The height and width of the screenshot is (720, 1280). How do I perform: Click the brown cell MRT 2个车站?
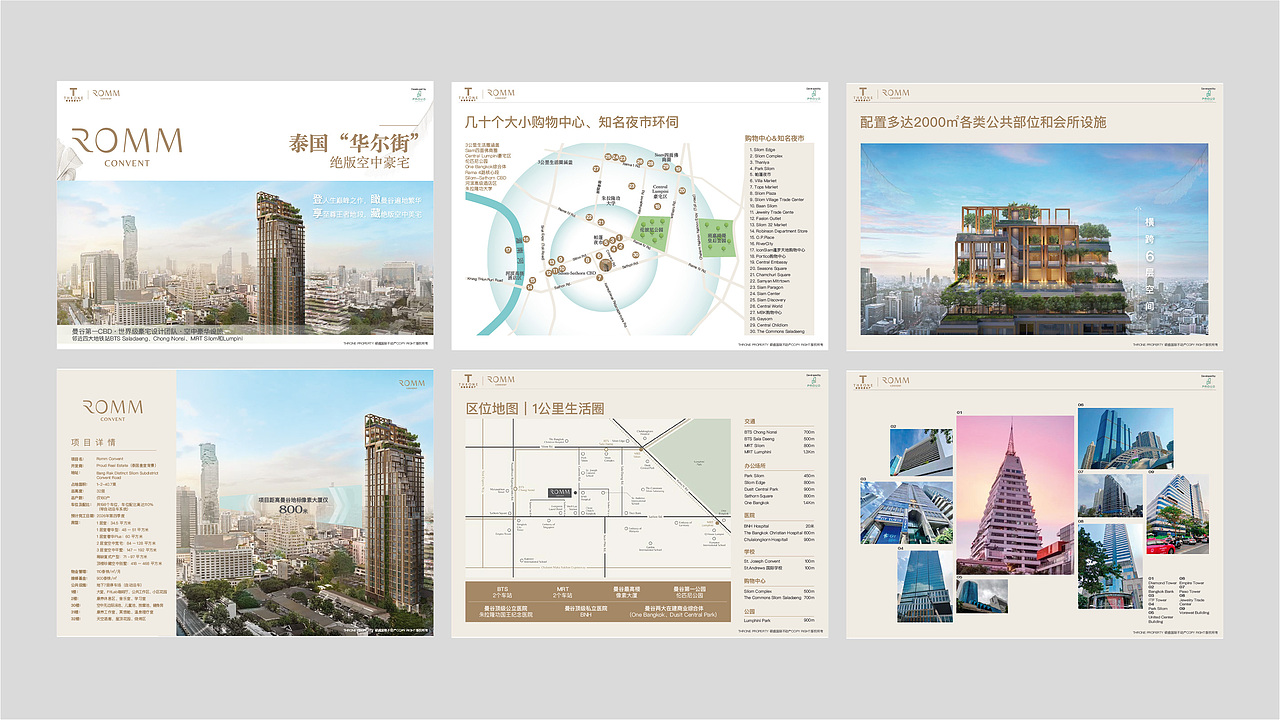tap(563, 592)
